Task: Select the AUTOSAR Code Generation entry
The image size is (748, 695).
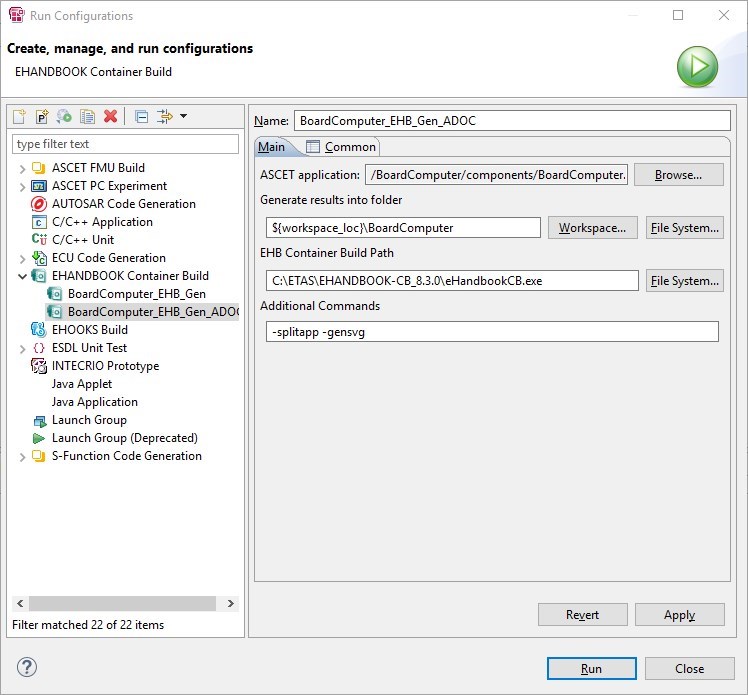Action: click(124, 204)
